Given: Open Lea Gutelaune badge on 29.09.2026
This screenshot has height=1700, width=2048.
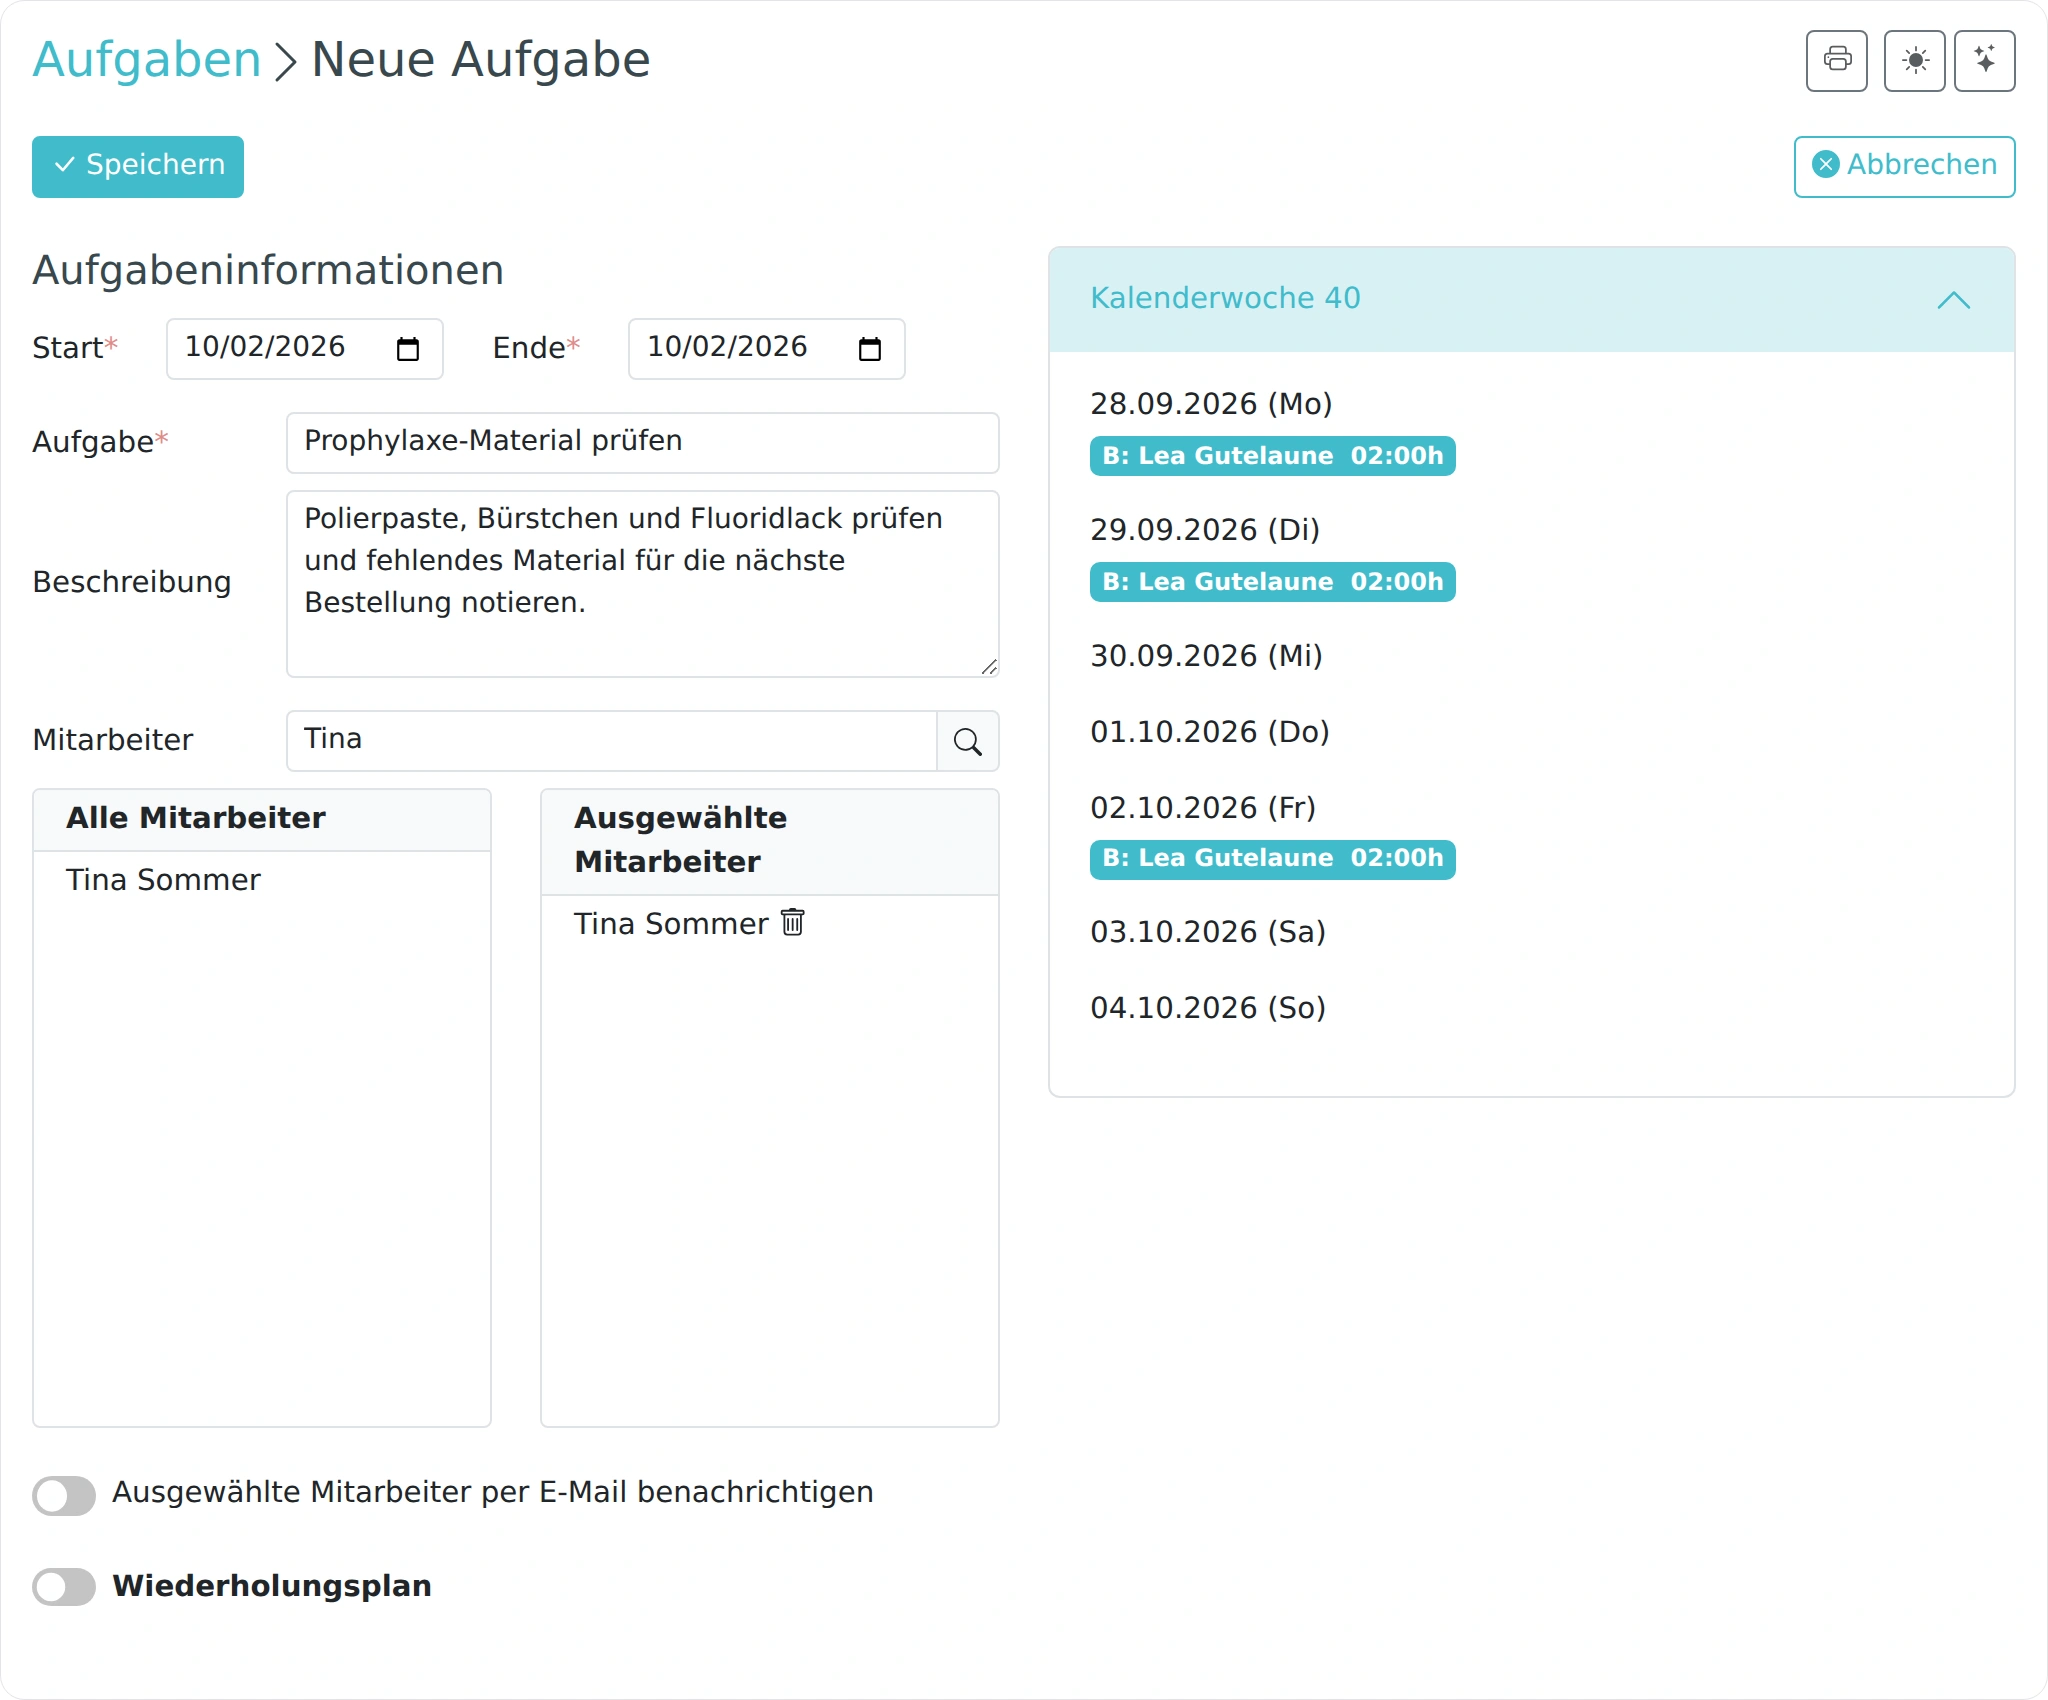Looking at the screenshot, I should pos(1272,582).
